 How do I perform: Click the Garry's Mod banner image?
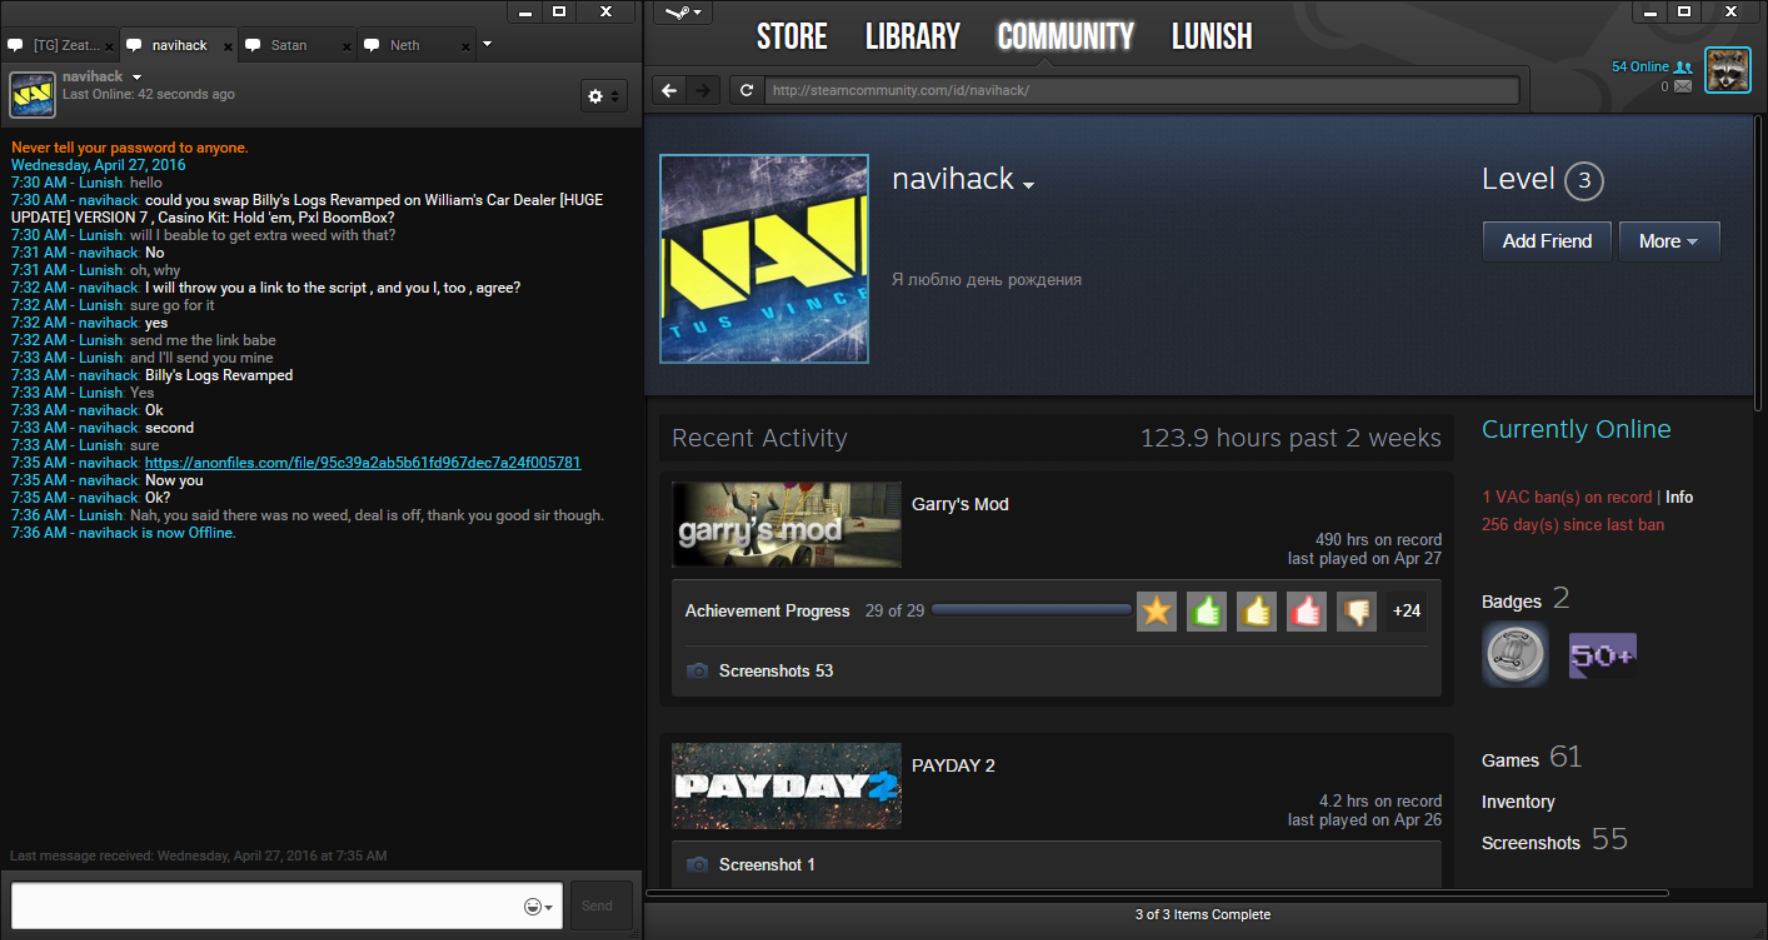click(786, 525)
